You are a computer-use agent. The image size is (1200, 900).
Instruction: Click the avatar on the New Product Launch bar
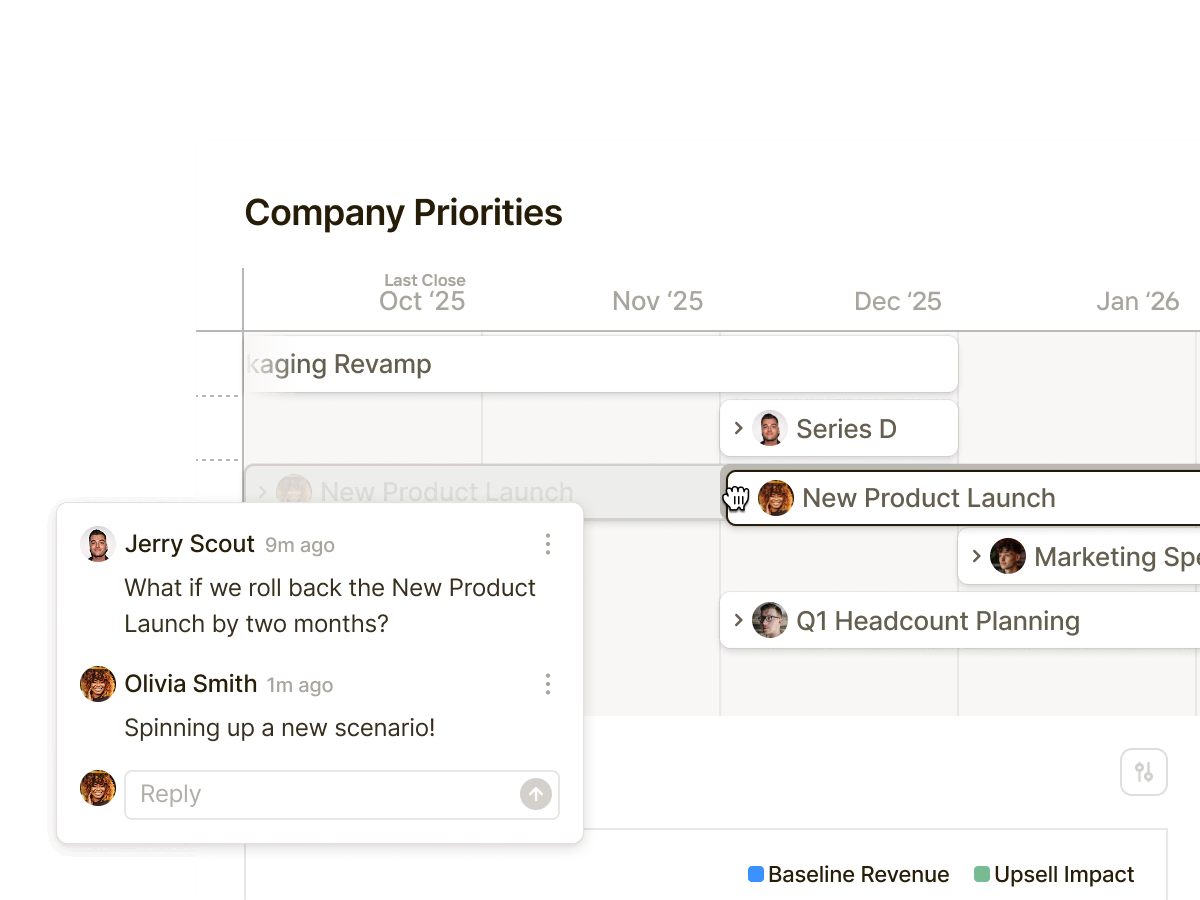(775, 498)
